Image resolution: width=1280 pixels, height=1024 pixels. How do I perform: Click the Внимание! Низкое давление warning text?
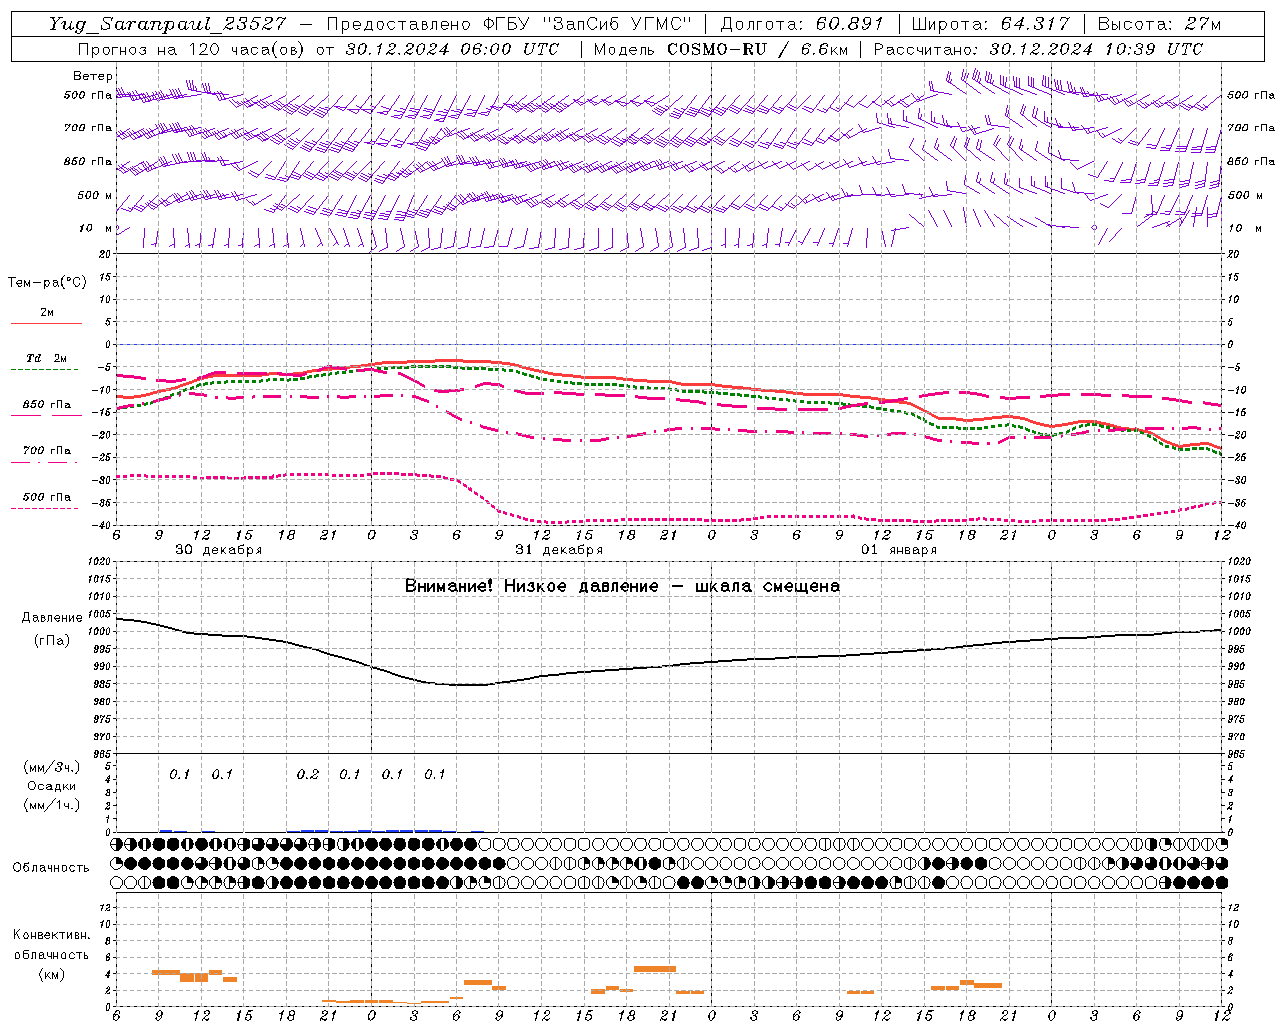[x=622, y=586]
